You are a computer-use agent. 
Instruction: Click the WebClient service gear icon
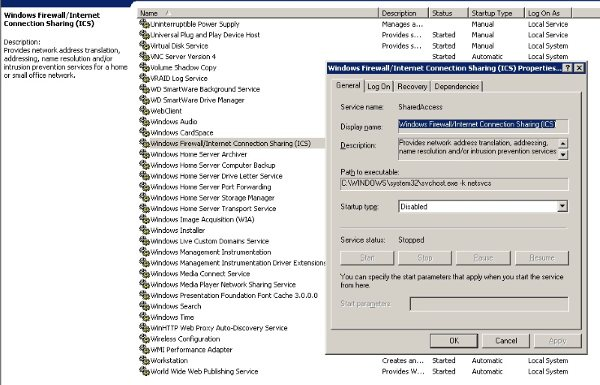[144, 111]
